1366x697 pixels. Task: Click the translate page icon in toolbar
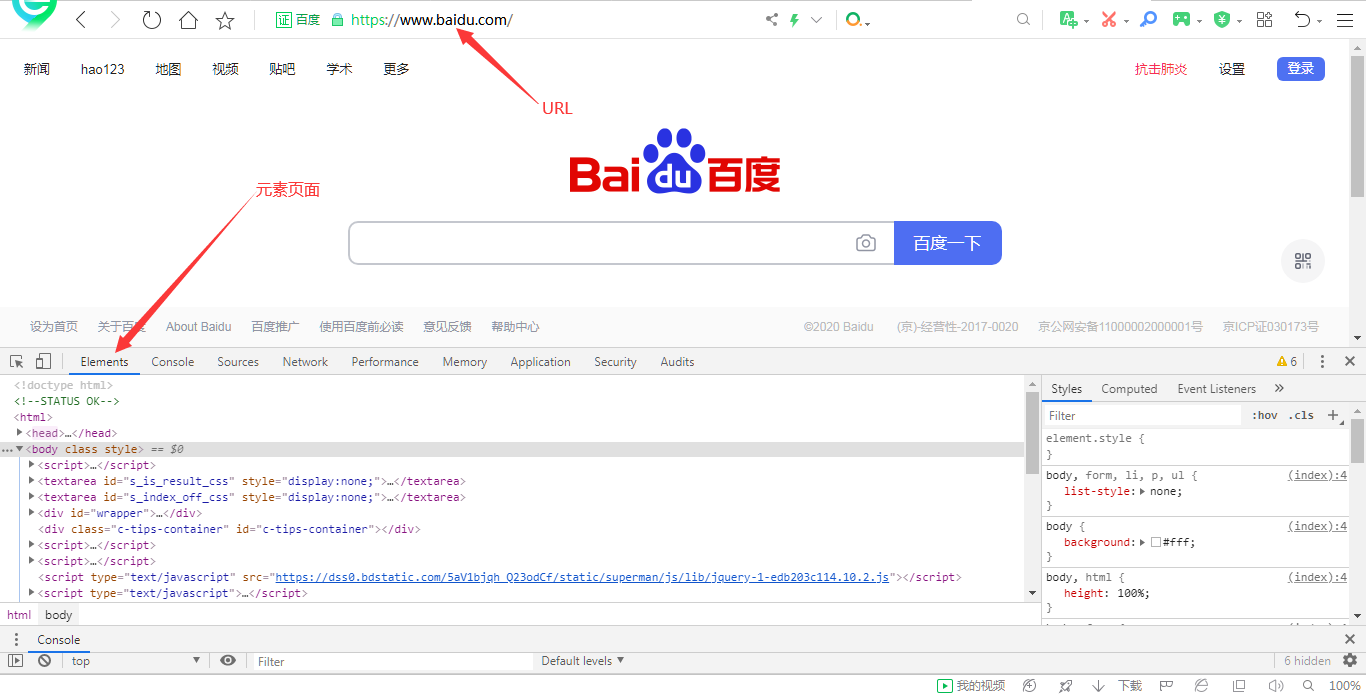1070,18
